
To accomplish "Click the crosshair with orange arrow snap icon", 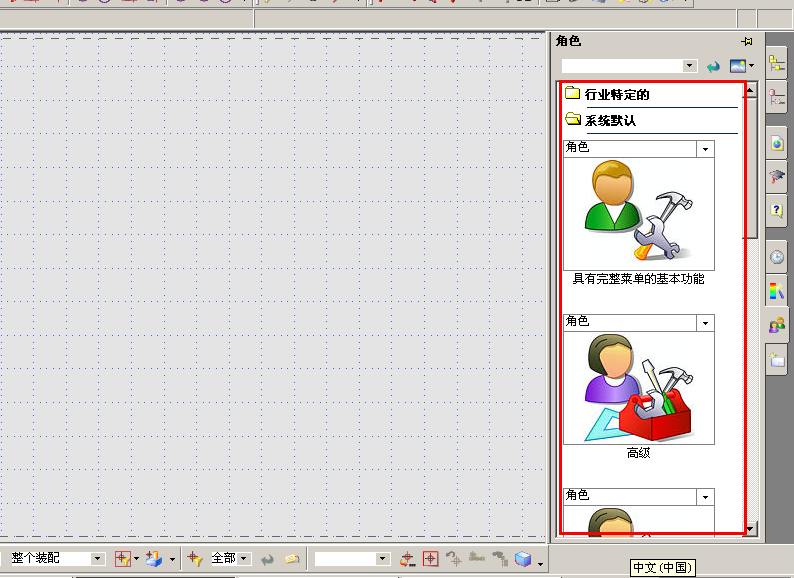I will [407, 559].
